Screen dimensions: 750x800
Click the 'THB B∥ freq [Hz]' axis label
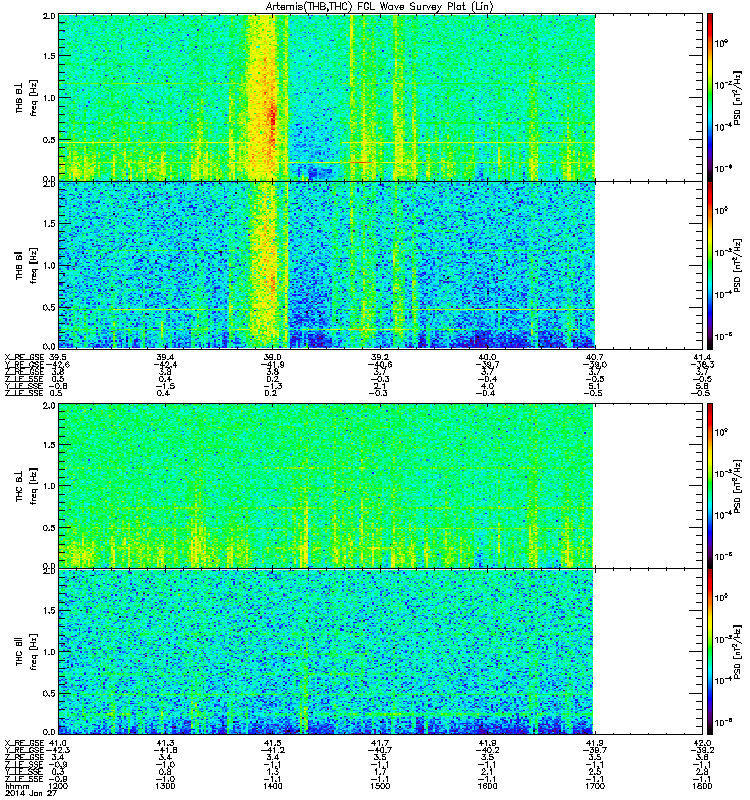(26, 265)
